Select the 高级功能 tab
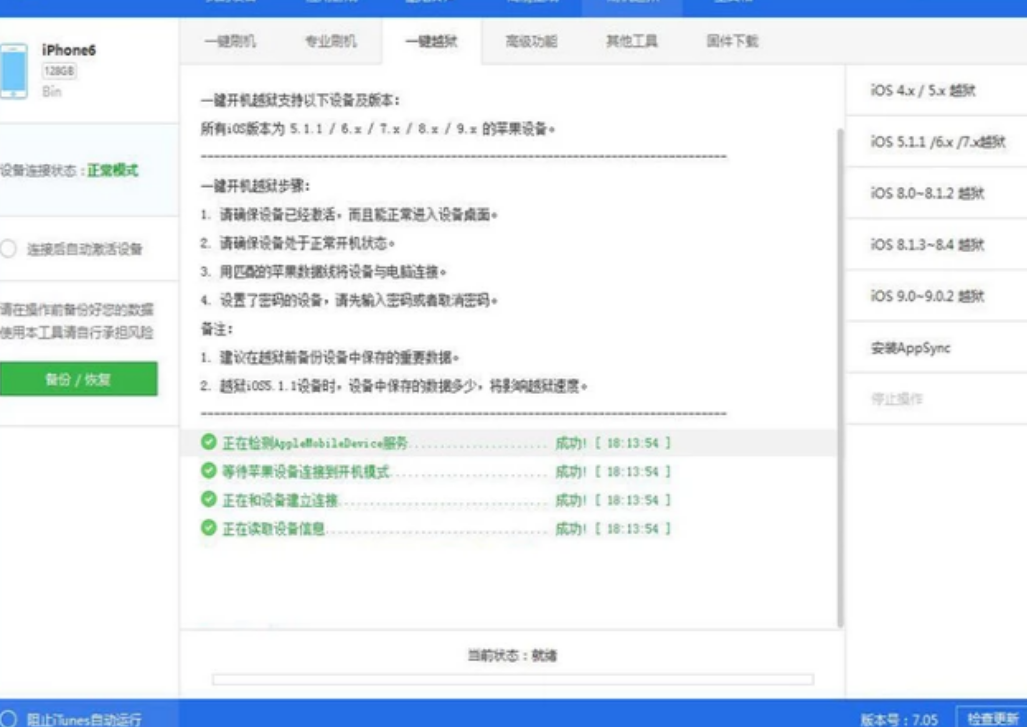 pyautogui.click(x=531, y=42)
